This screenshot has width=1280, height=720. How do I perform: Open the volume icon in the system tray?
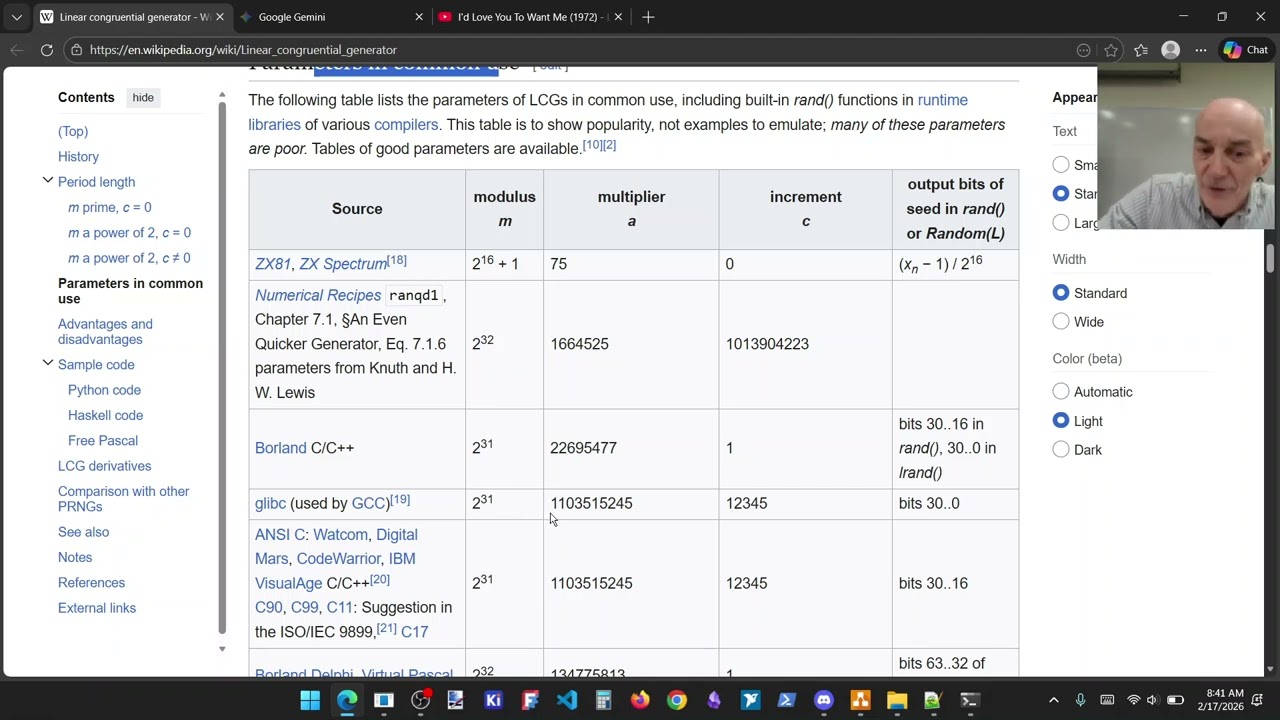tap(1152, 700)
